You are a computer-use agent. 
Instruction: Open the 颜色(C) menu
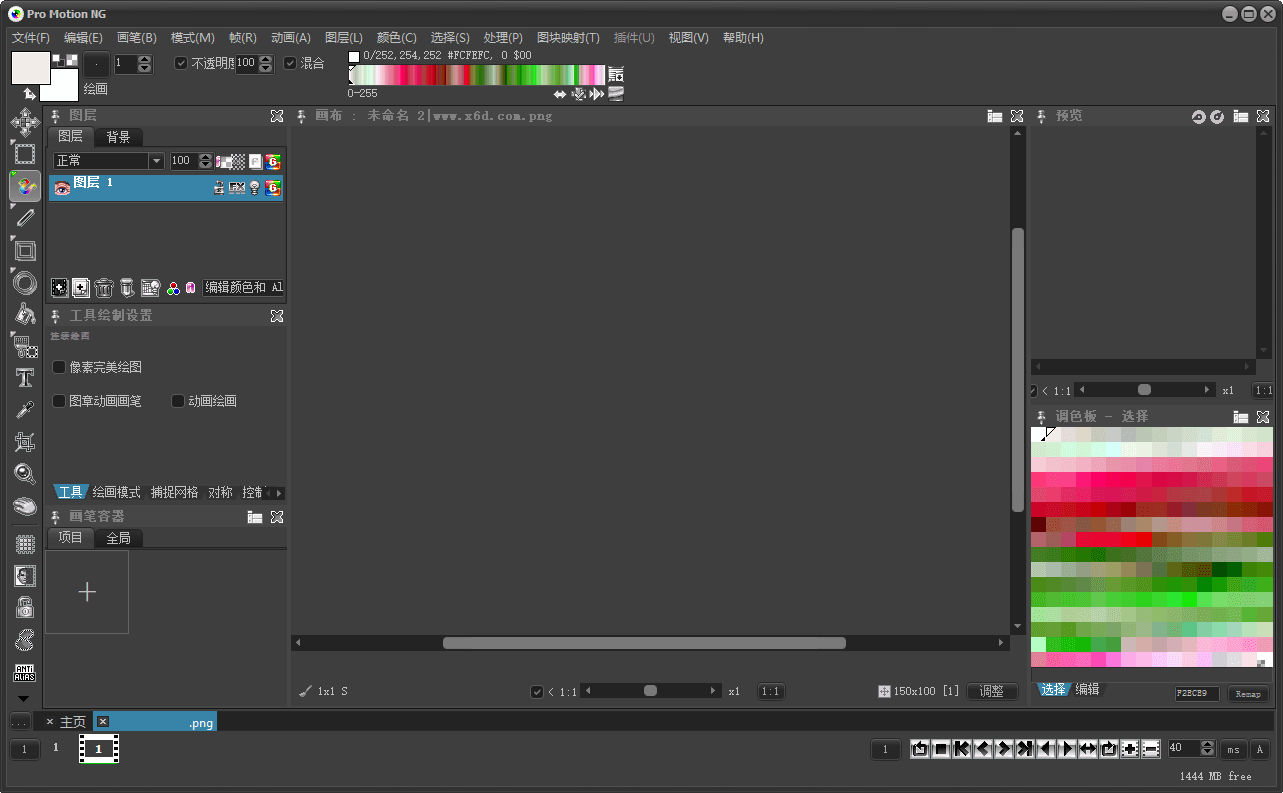[396, 37]
